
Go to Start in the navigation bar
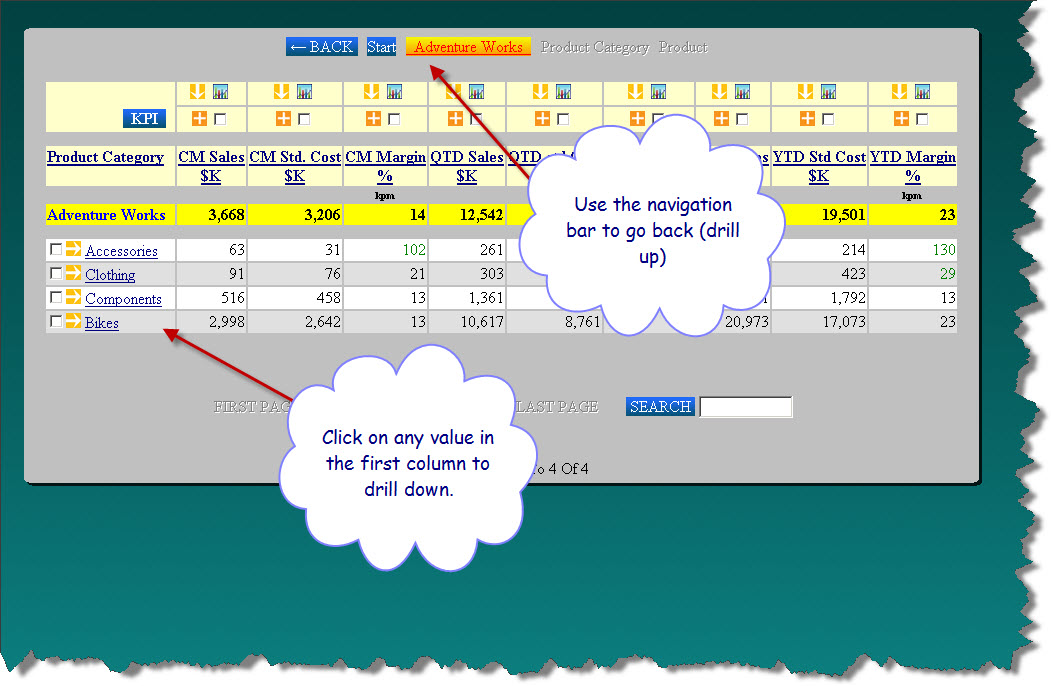coord(381,47)
